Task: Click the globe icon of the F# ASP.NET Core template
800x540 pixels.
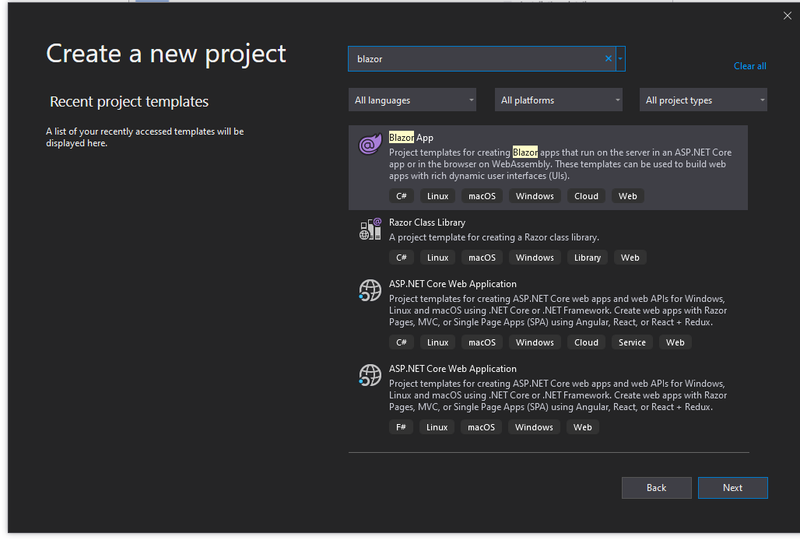Action: point(370,375)
